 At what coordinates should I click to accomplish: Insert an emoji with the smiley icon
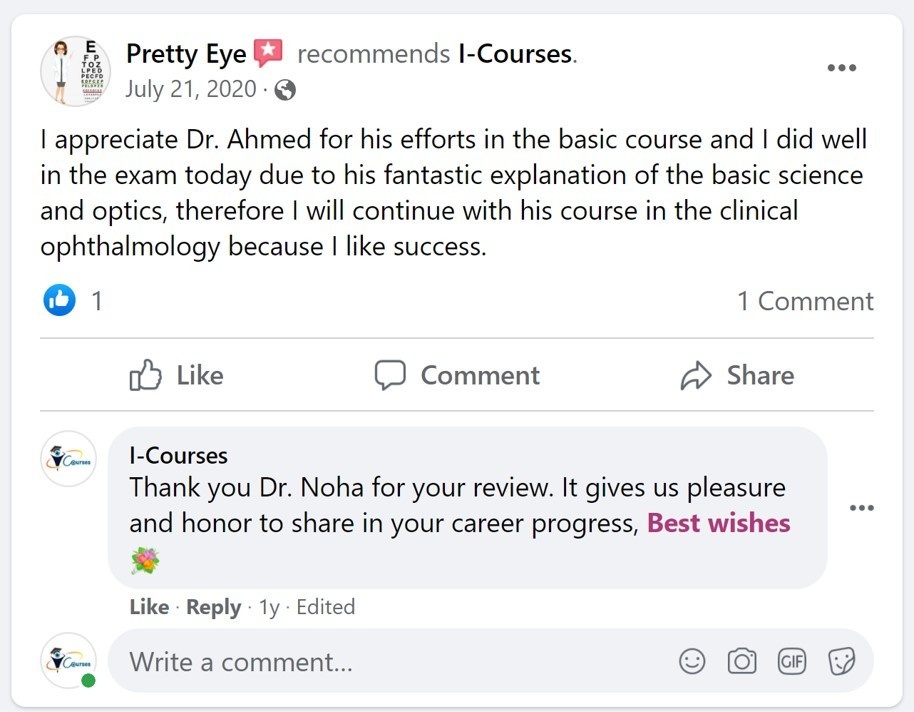tap(692, 661)
